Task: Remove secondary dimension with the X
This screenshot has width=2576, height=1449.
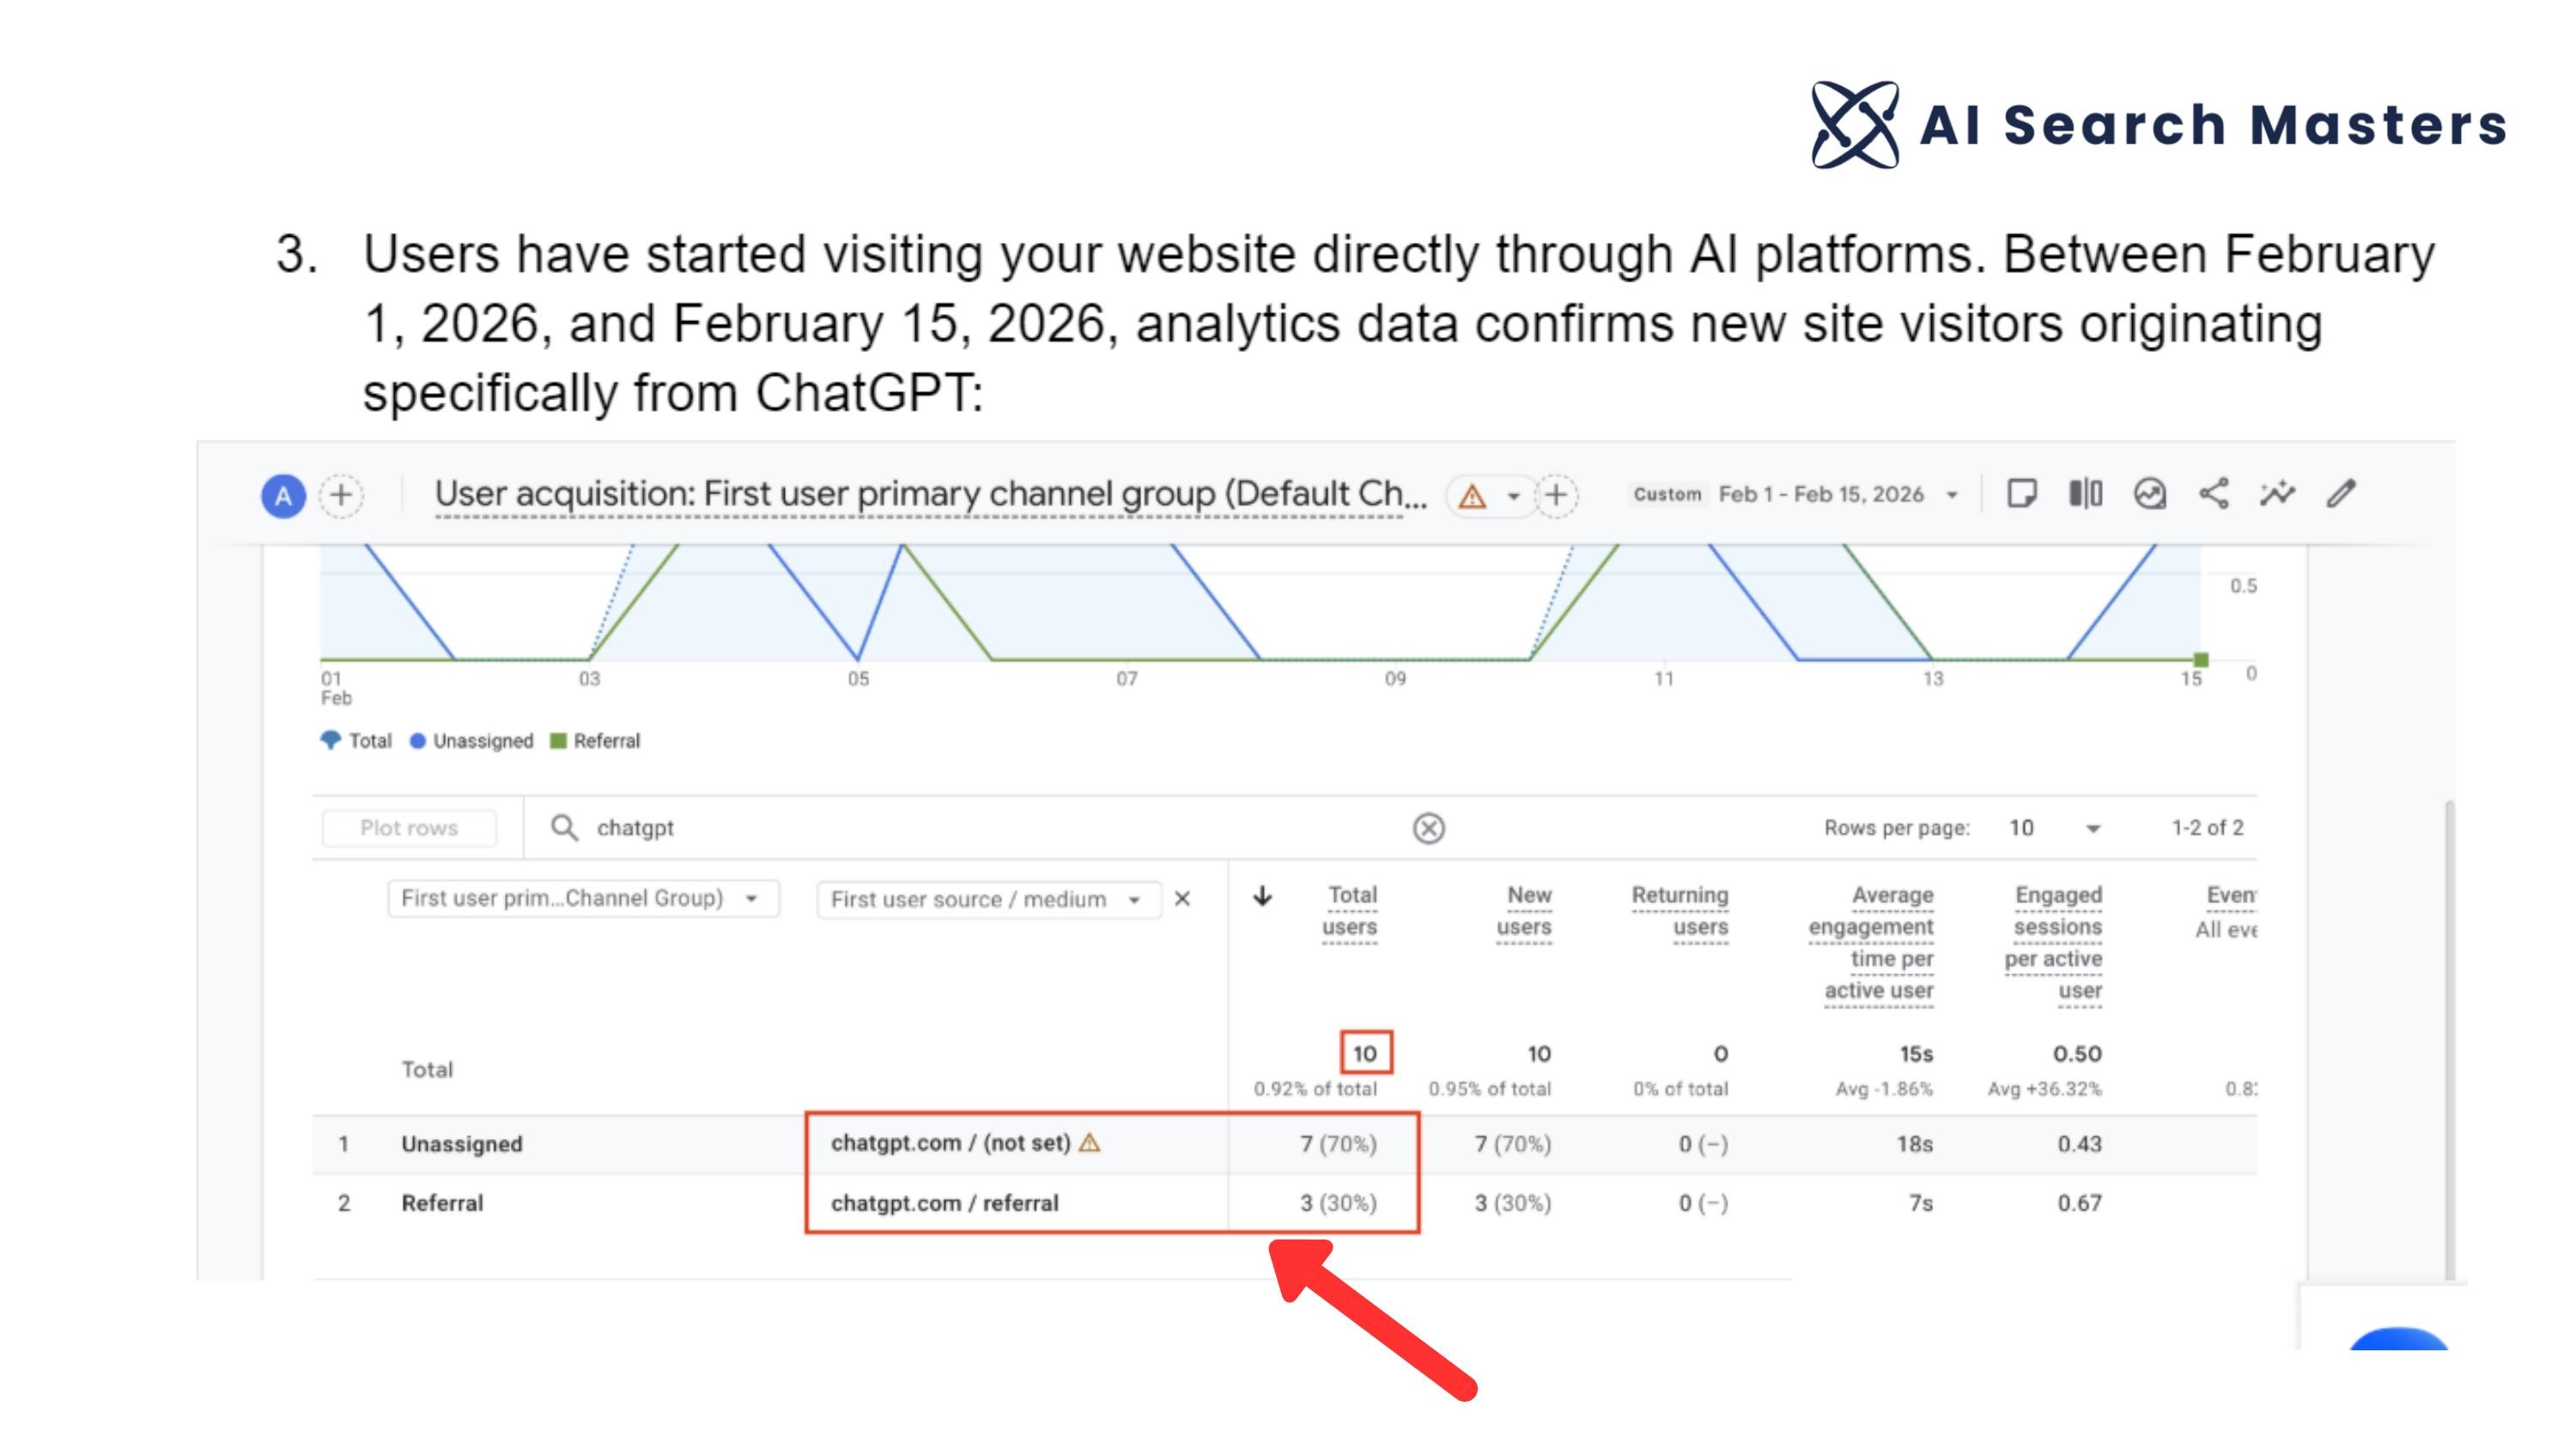Action: pos(1182,899)
